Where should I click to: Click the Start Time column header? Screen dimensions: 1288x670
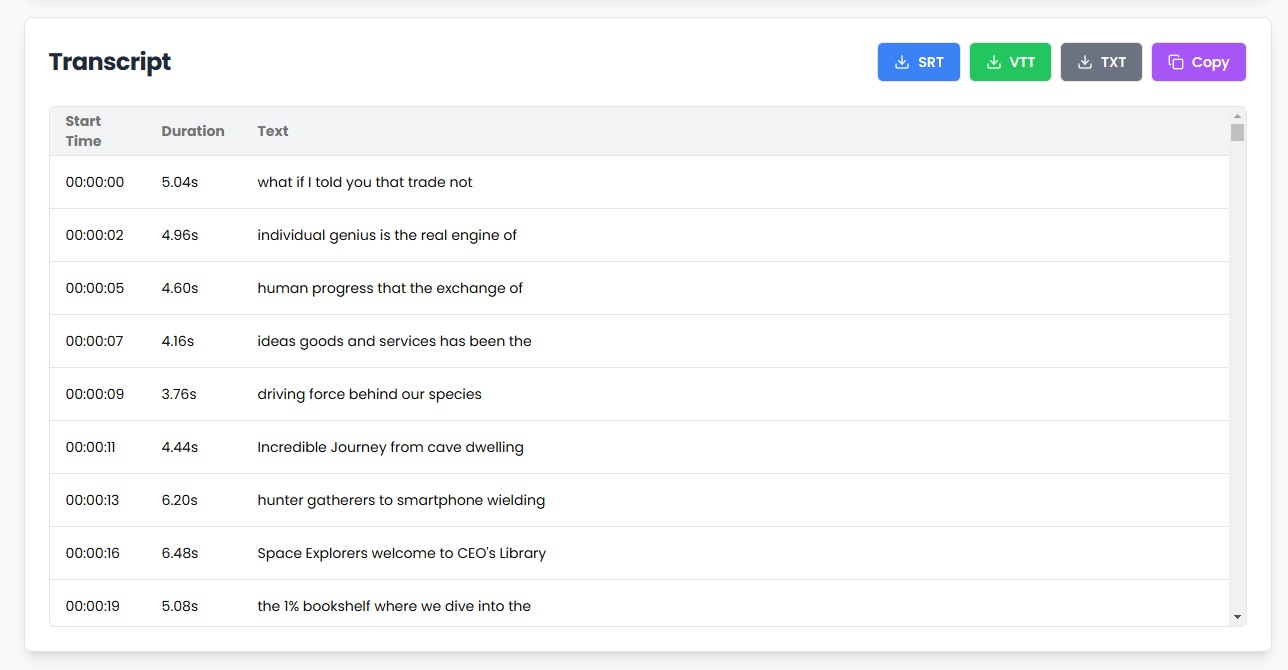[84, 131]
